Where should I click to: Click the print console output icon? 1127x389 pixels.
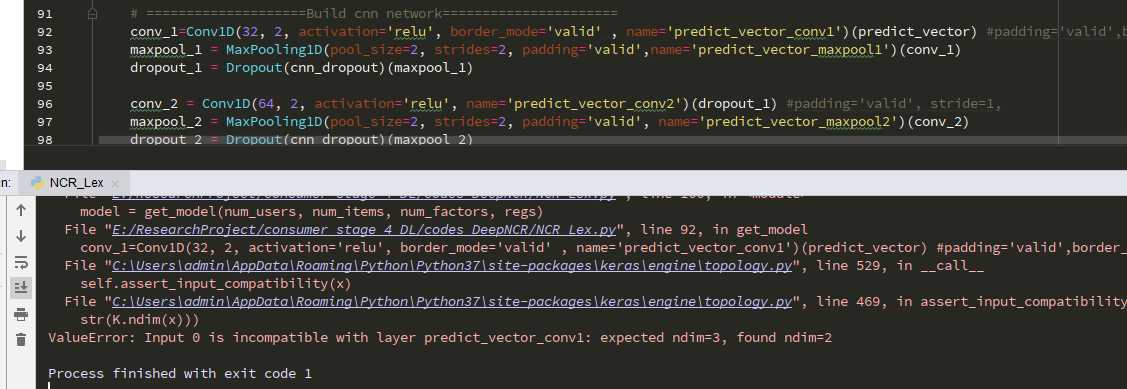coord(21,314)
